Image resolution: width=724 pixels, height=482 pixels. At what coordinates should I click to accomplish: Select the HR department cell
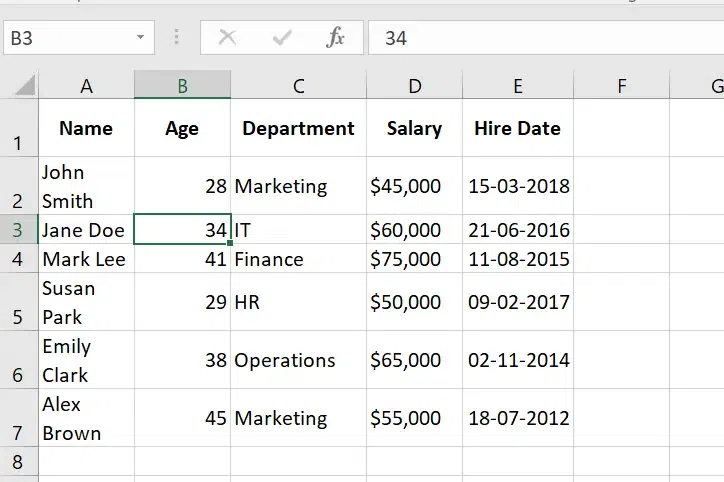tap(299, 302)
